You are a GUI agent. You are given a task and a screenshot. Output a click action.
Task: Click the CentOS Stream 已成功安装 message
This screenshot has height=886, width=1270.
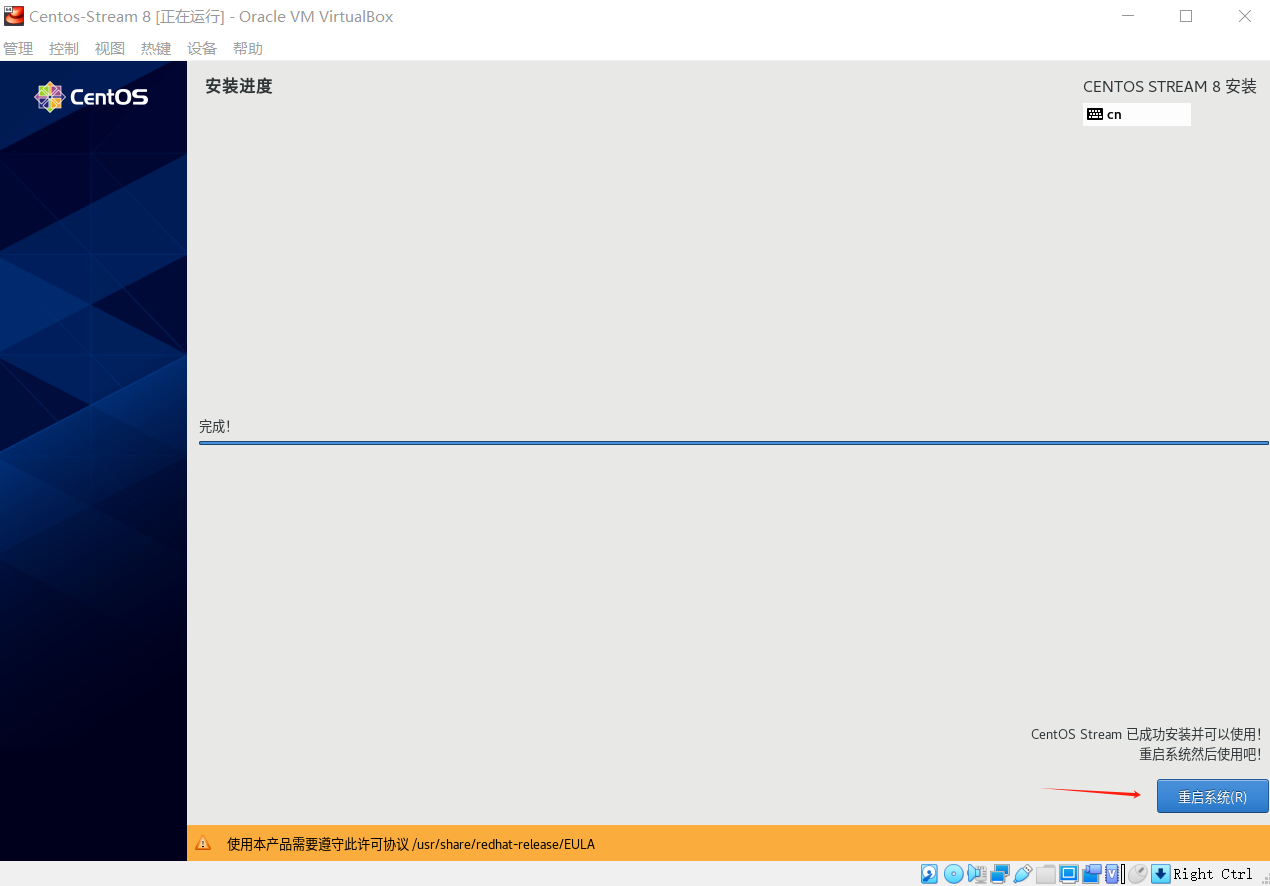[1146, 734]
